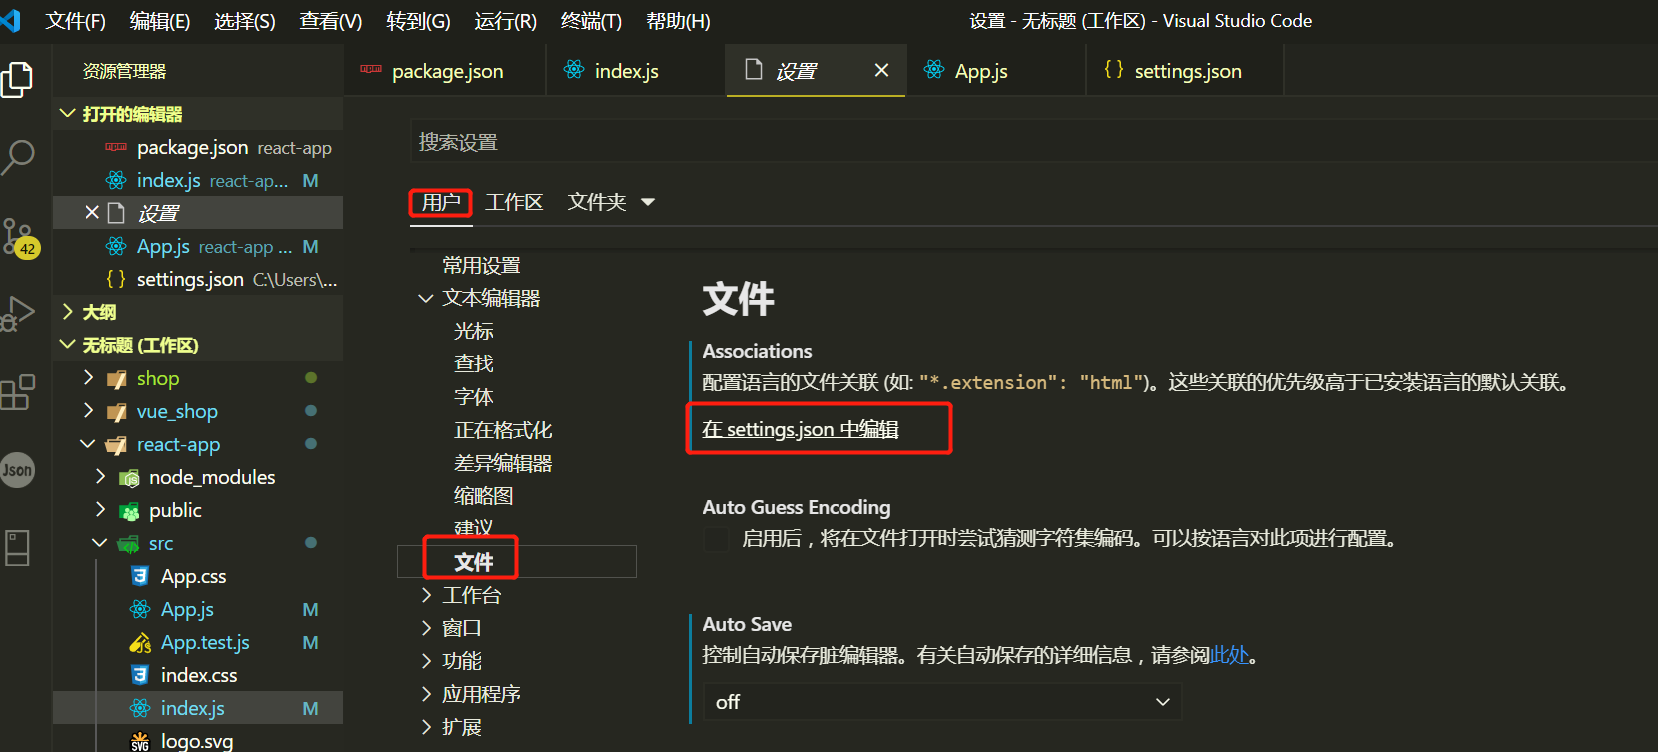
Task: Click the SVG icon beside logo.svg
Action: coord(140,741)
